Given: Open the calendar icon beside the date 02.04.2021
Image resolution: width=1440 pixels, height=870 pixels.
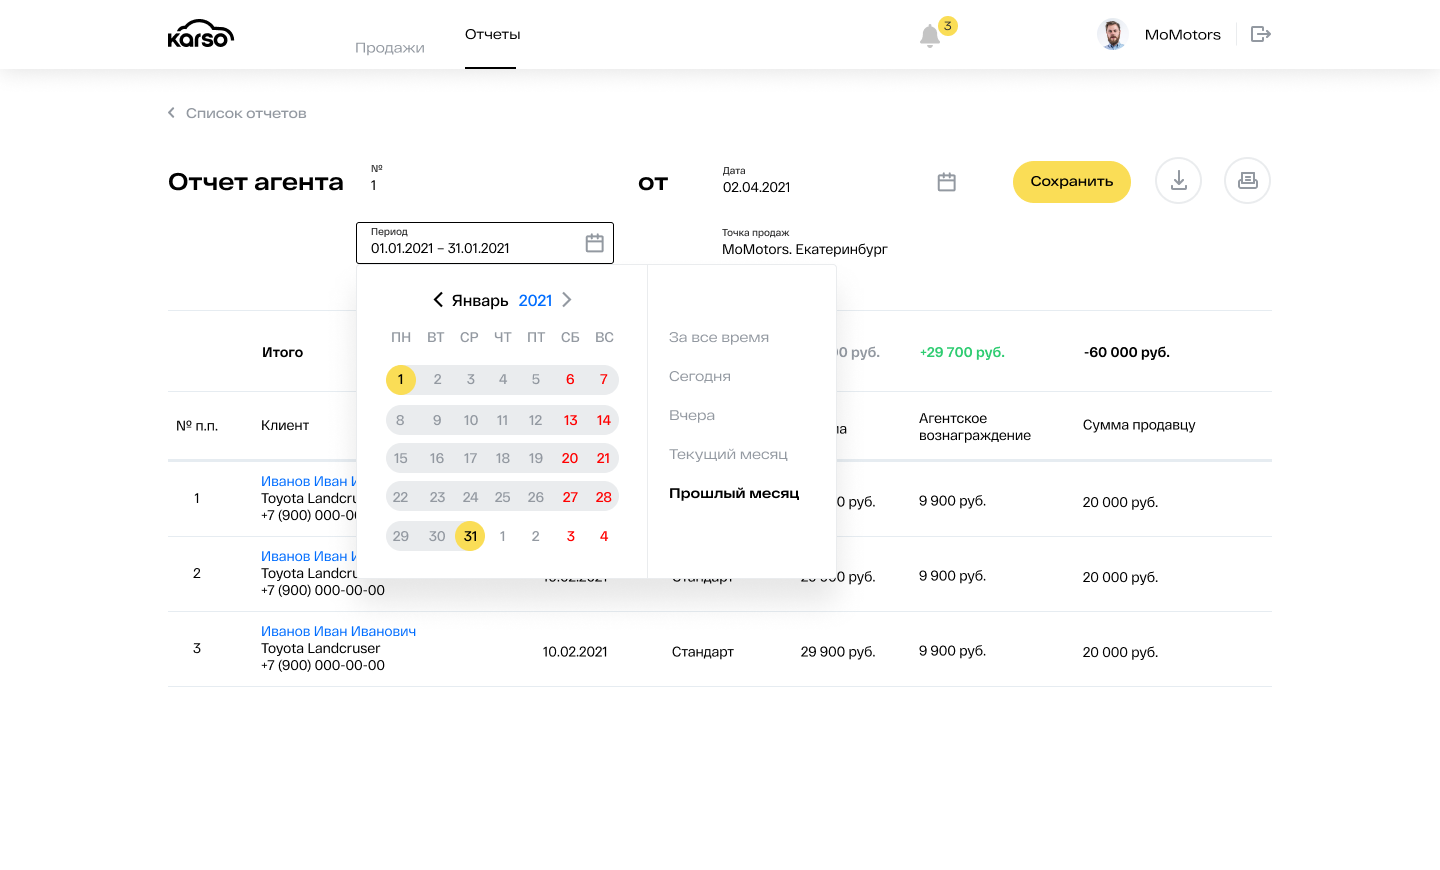Looking at the screenshot, I should point(947,182).
